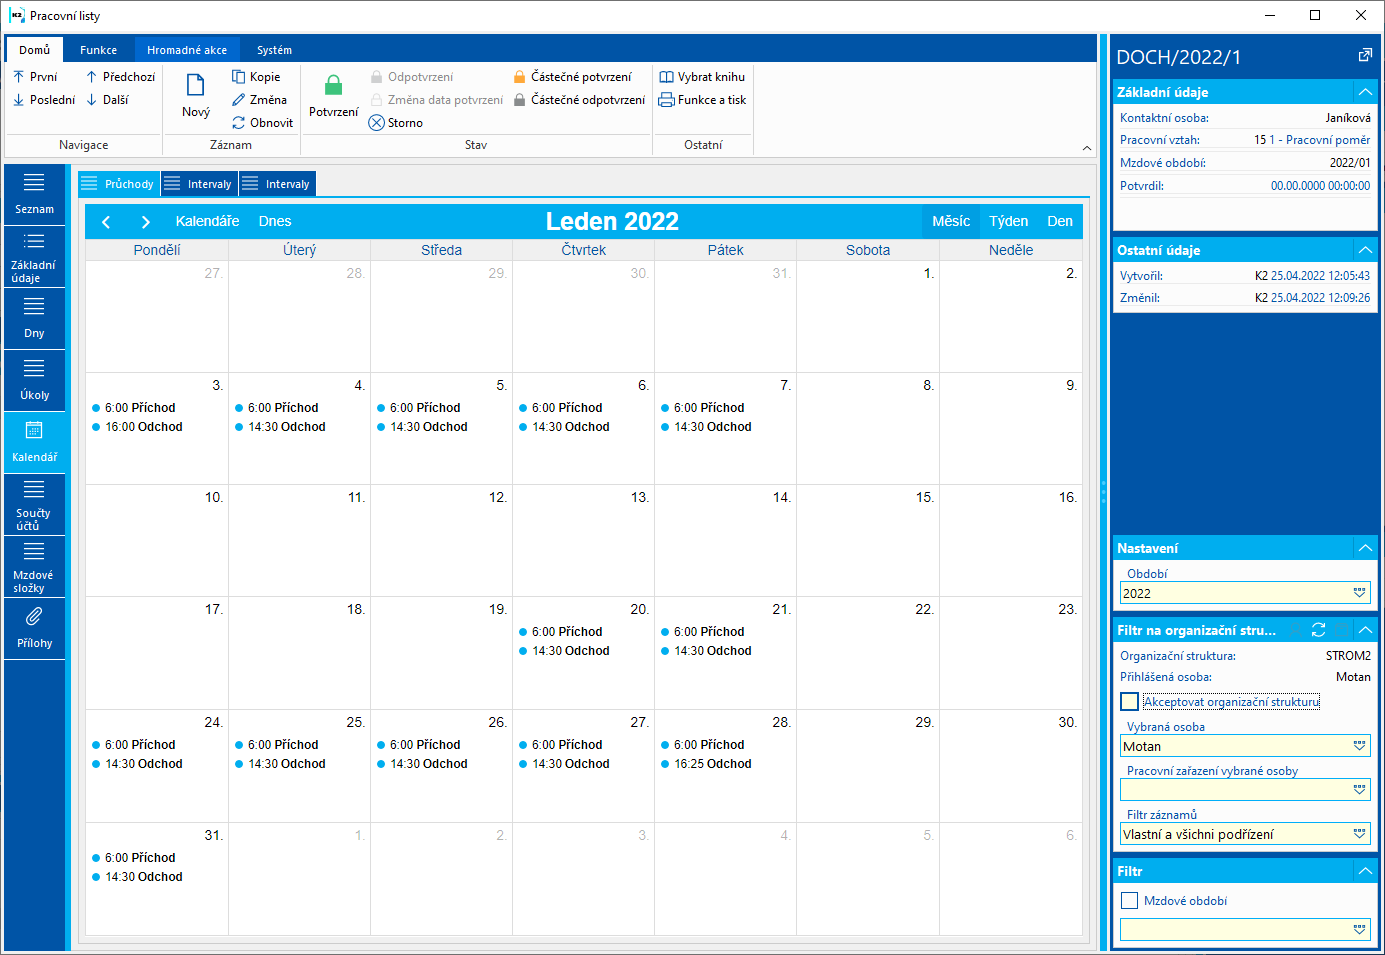Go to previous record (Předchozí)
The height and width of the screenshot is (955, 1385).
point(120,77)
